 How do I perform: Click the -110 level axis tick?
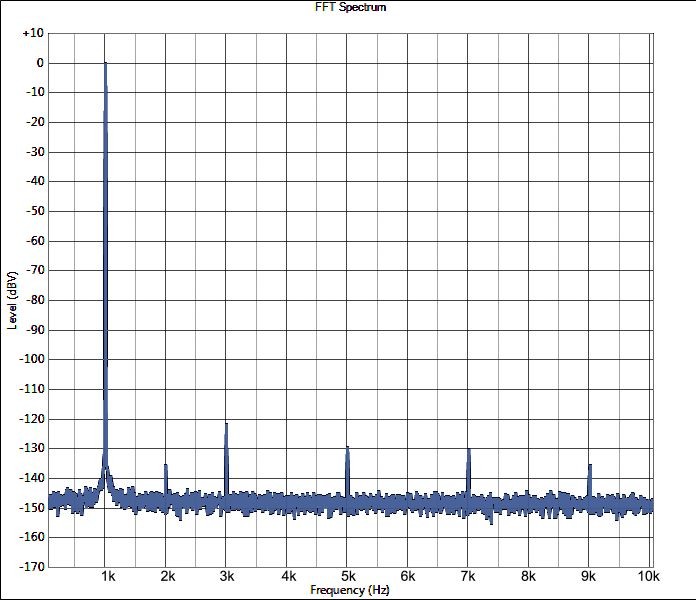click(32, 389)
